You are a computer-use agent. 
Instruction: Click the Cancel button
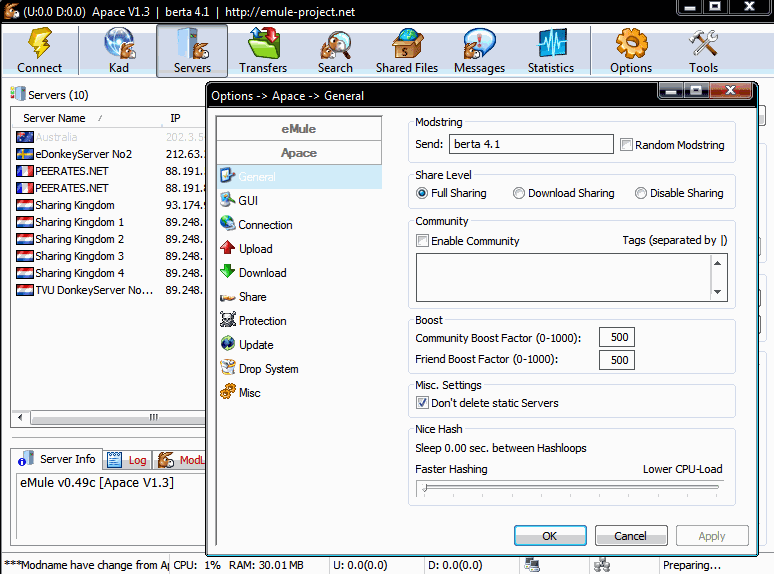pos(631,536)
